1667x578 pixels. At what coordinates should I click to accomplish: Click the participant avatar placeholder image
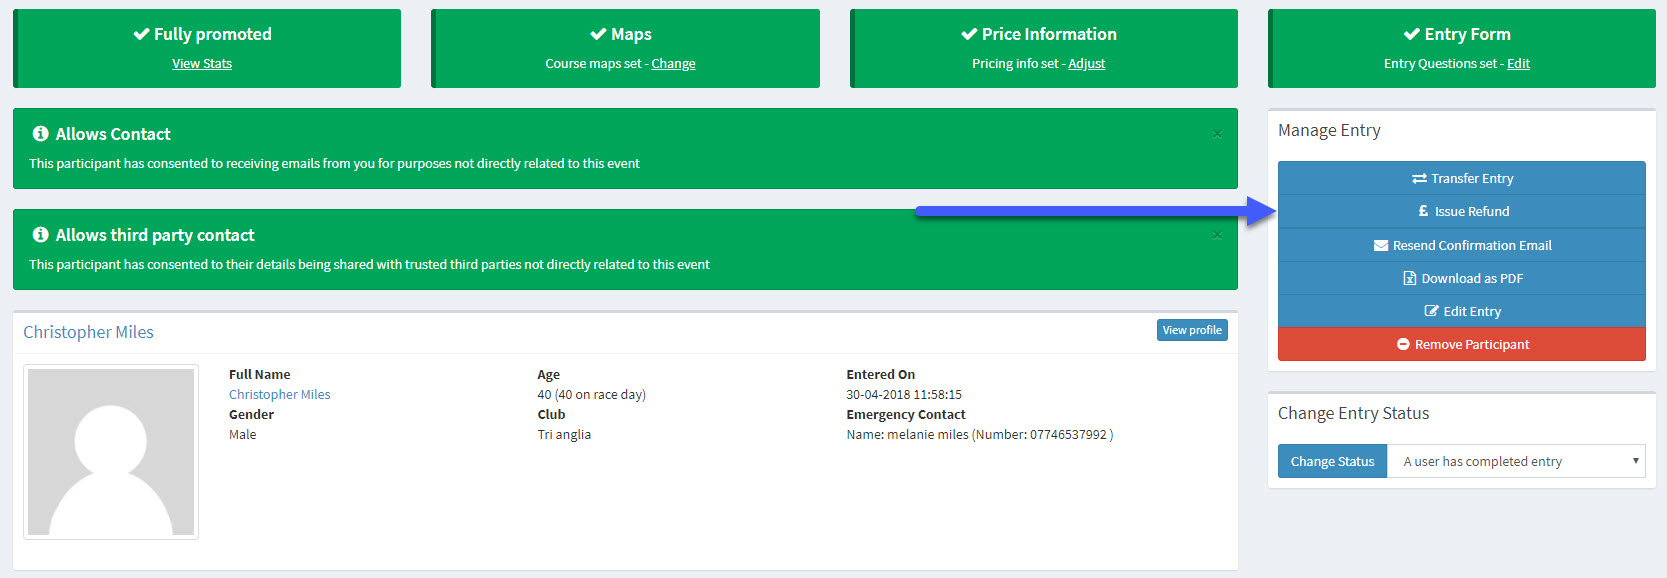pyautogui.click(x=111, y=452)
